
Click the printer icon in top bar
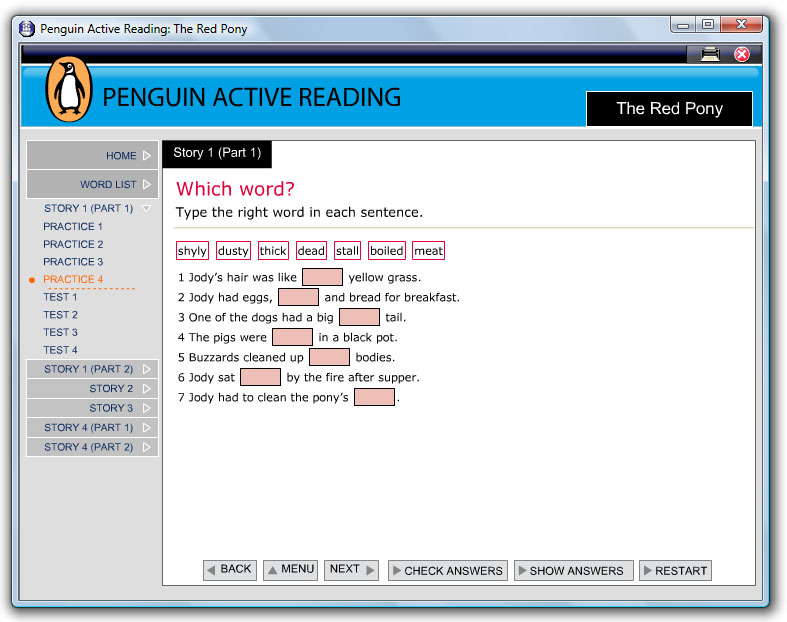pos(710,54)
